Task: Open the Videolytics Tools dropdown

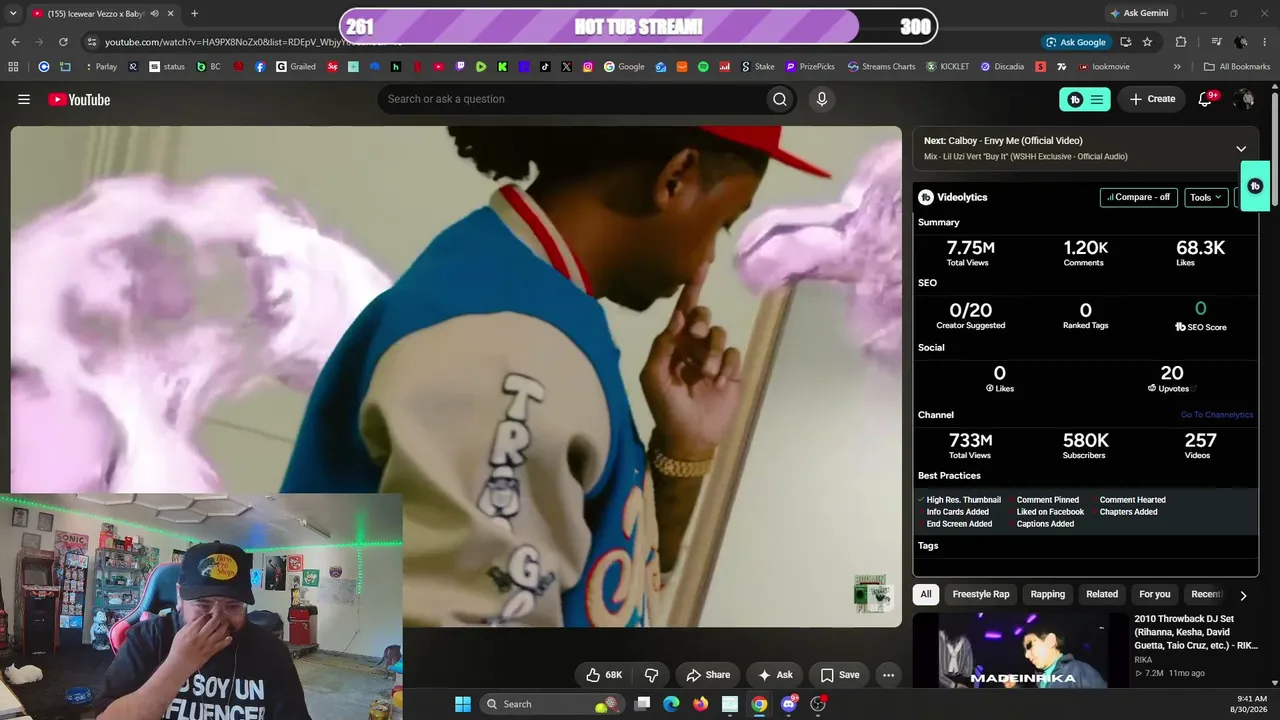Action: [1206, 197]
